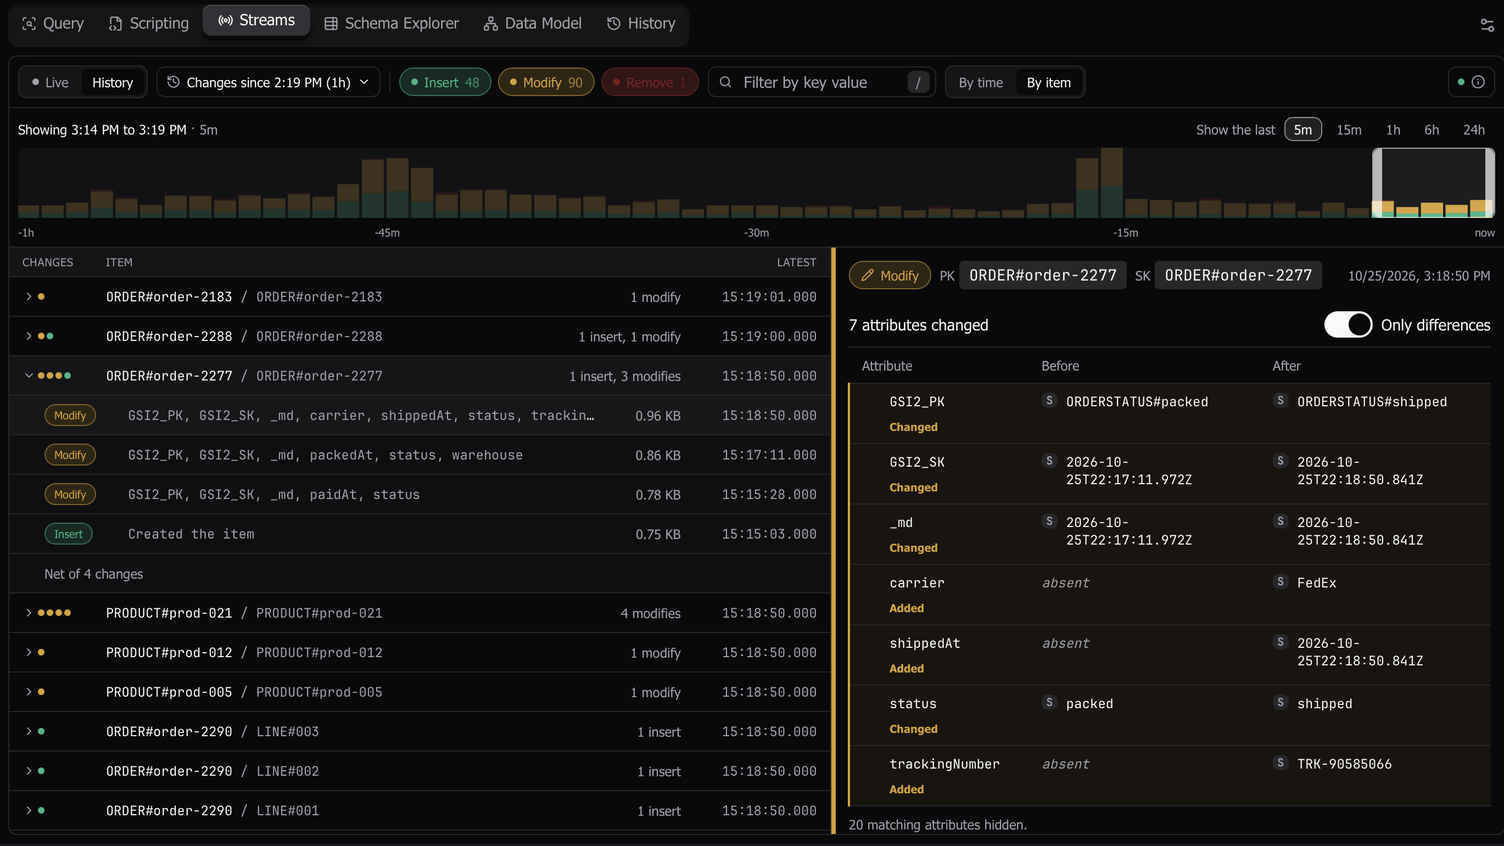Switch to Live mode
The width and height of the screenshot is (1504, 846).
click(50, 82)
